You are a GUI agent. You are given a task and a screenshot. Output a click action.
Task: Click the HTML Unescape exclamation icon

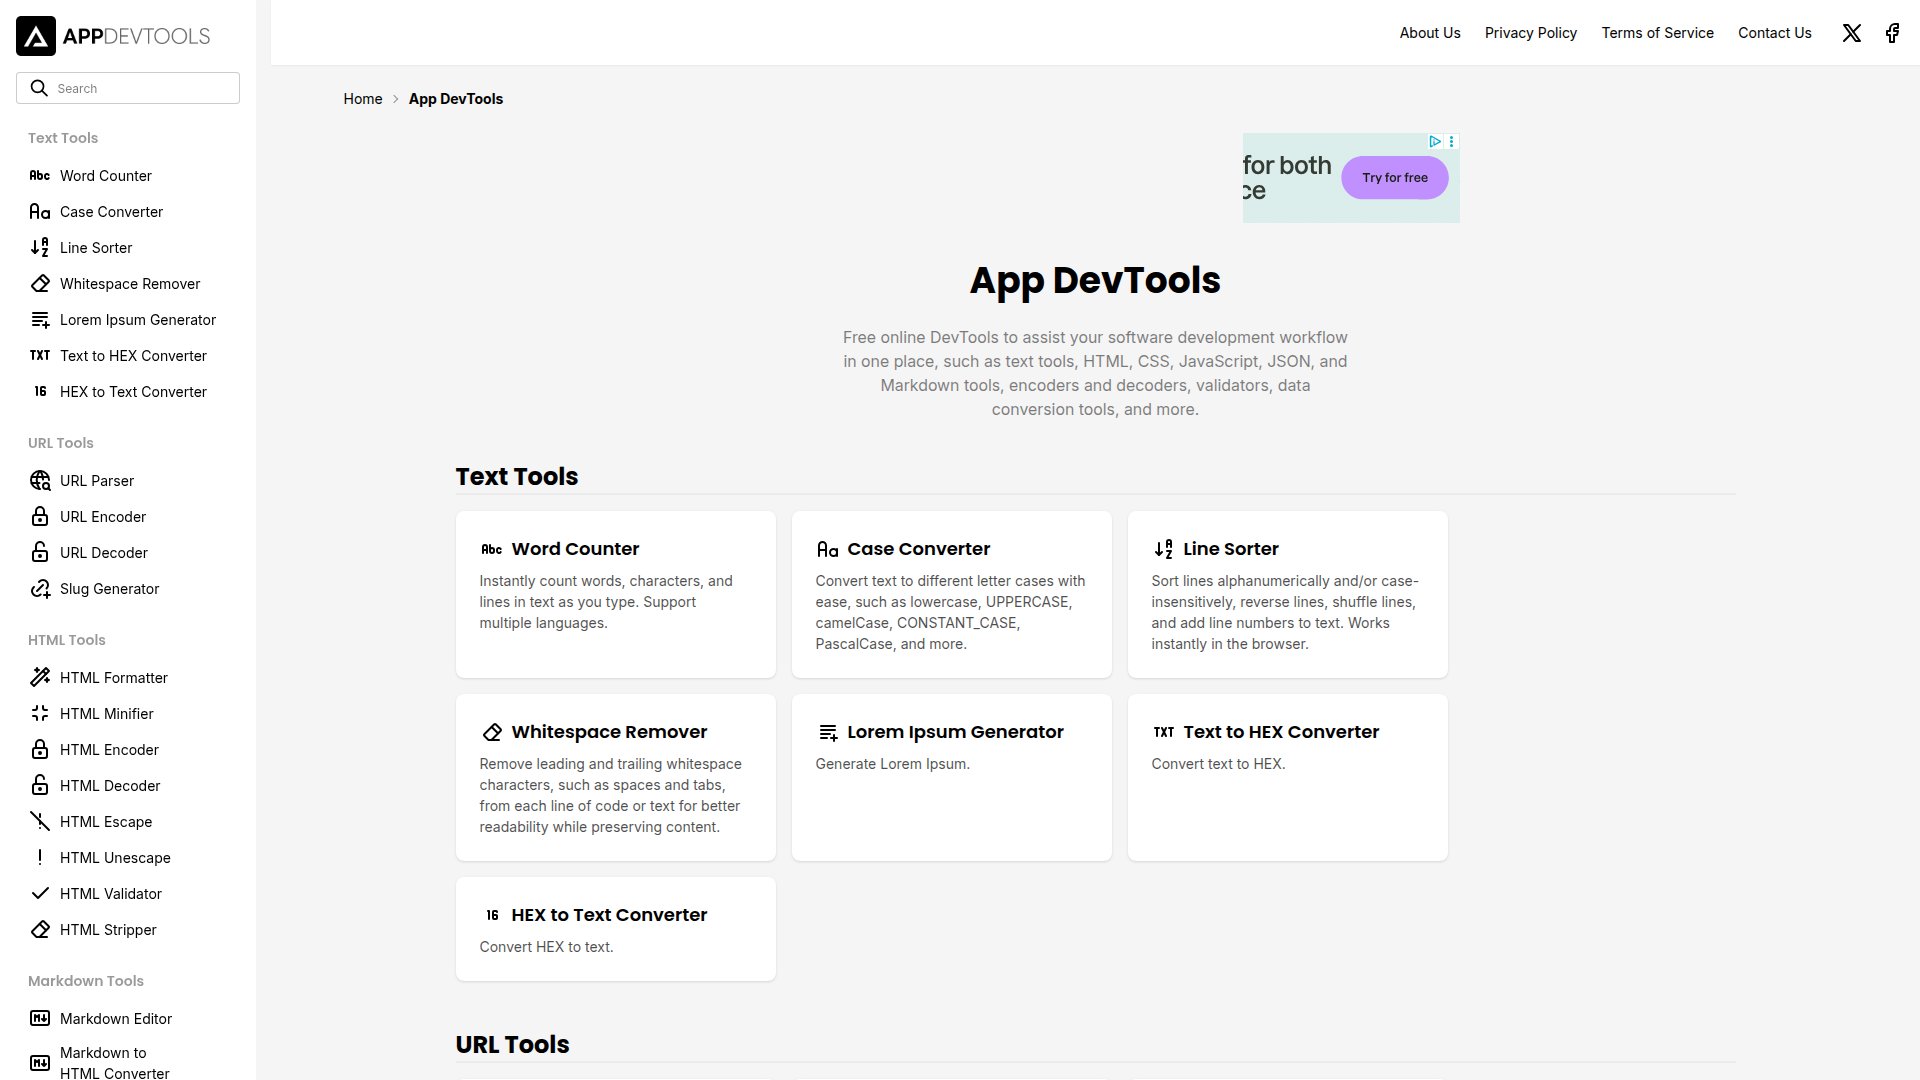[40, 858]
